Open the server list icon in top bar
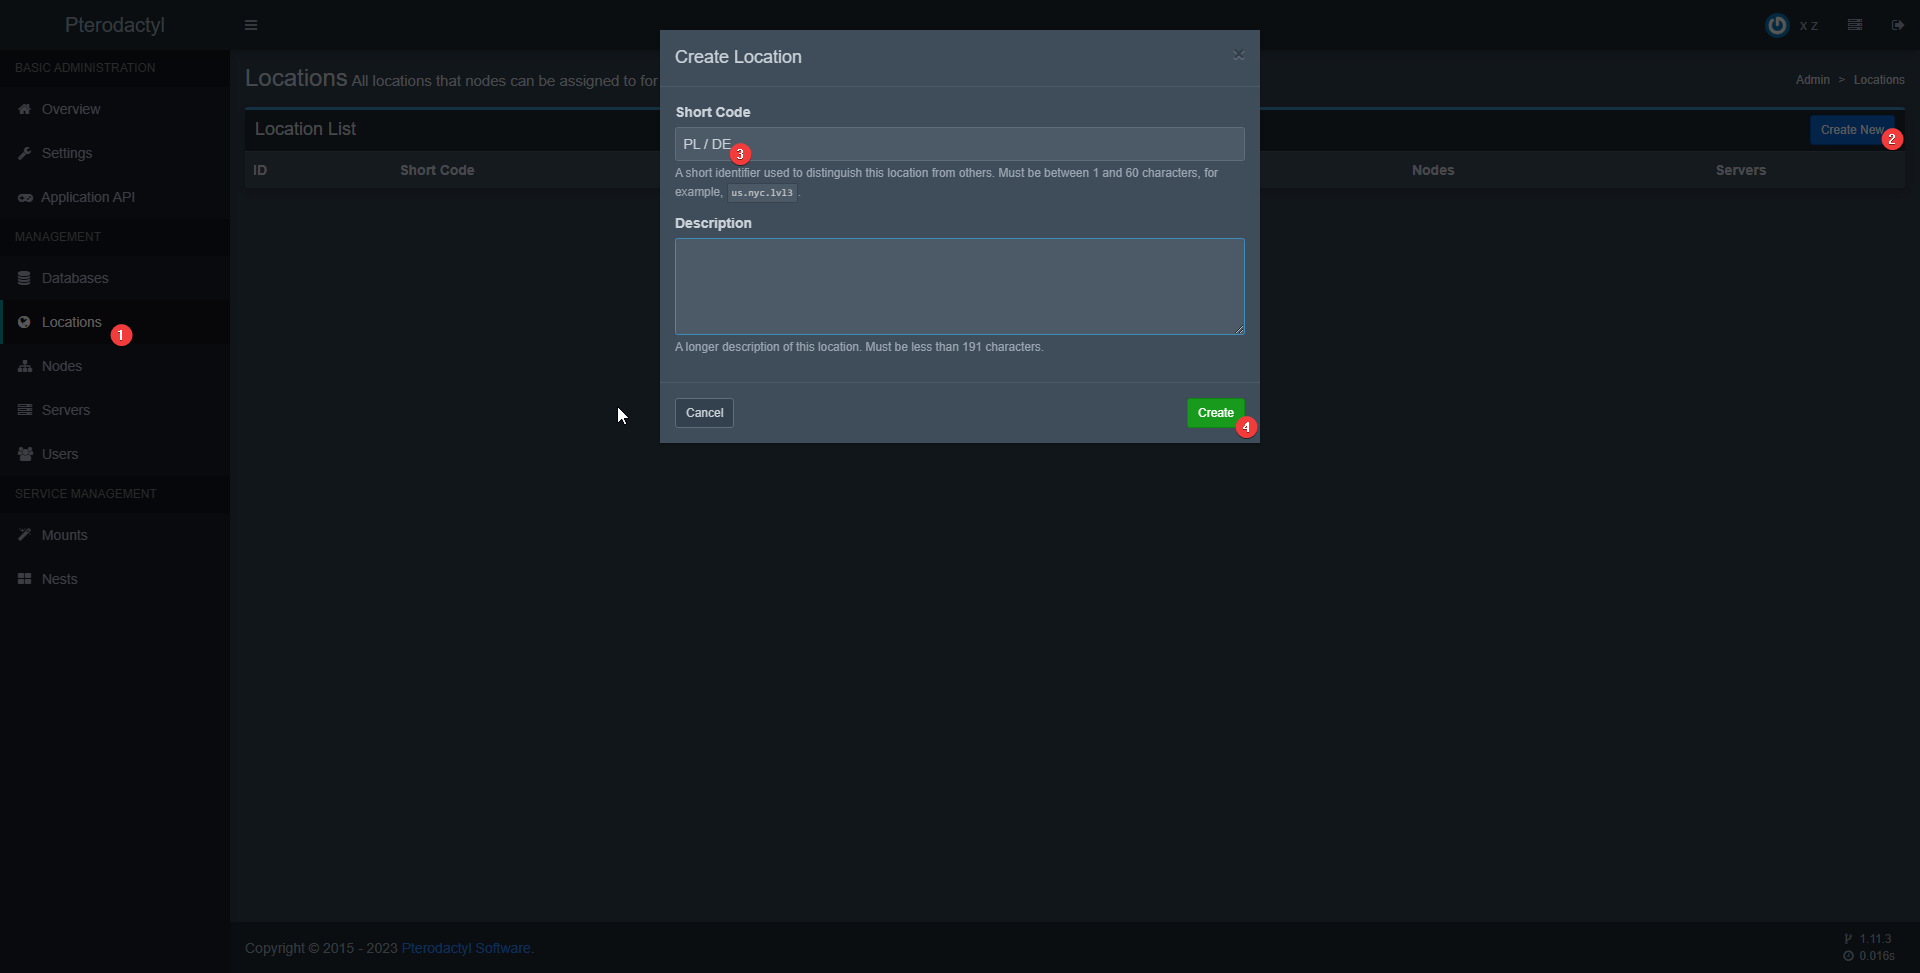The image size is (1920, 973). point(1855,25)
